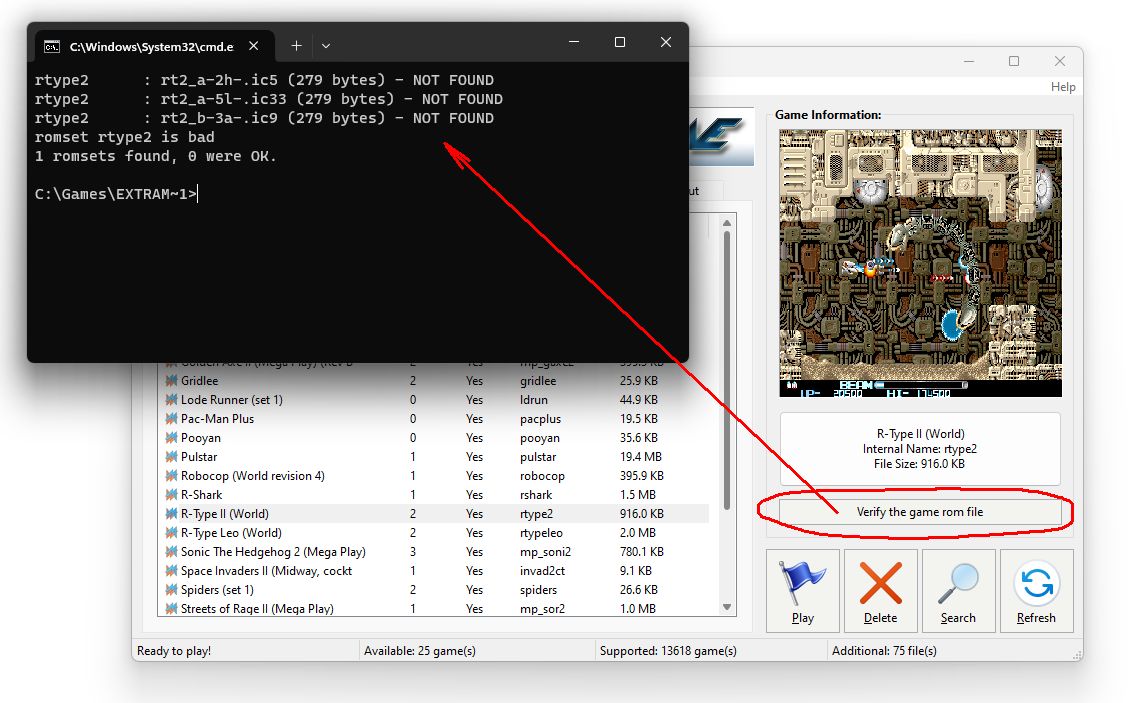Open a new terminal tab with plus
The width and height of the screenshot is (1133, 703).
click(296, 46)
